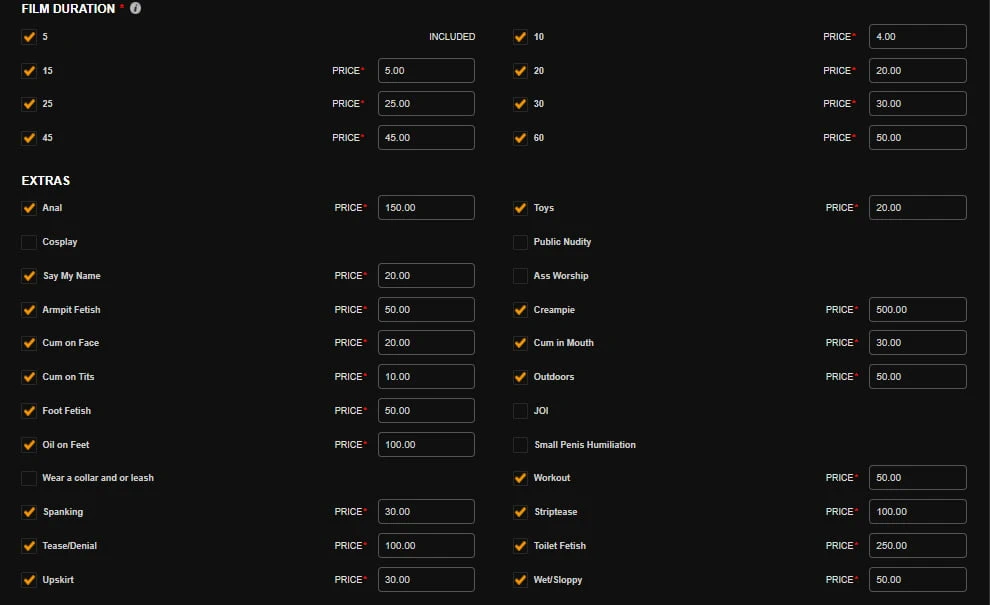Edit the Say My Name price field
The image size is (990, 605).
click(426, 276)
